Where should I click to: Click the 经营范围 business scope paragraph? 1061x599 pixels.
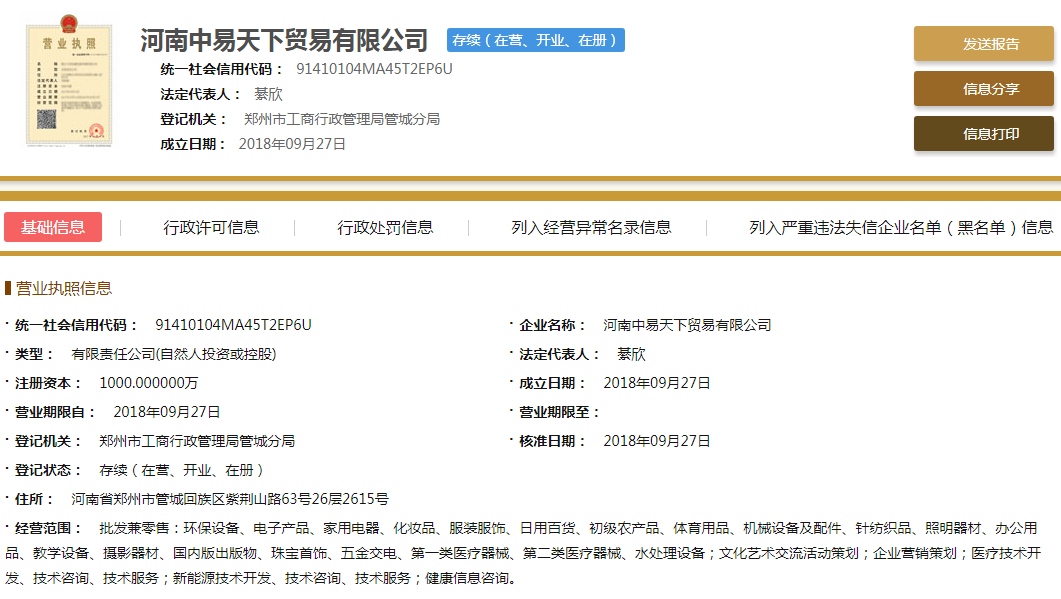pos(530,553)
